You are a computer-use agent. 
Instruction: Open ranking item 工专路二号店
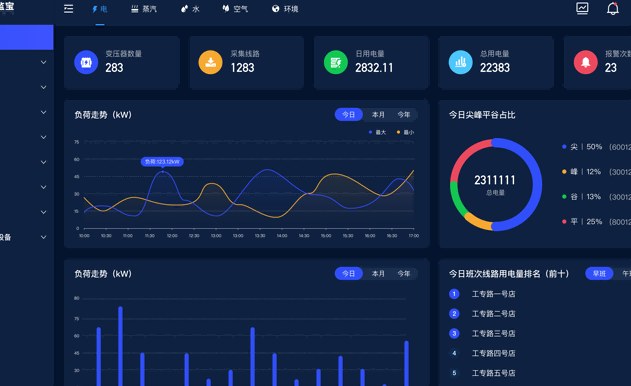(493, 314)
